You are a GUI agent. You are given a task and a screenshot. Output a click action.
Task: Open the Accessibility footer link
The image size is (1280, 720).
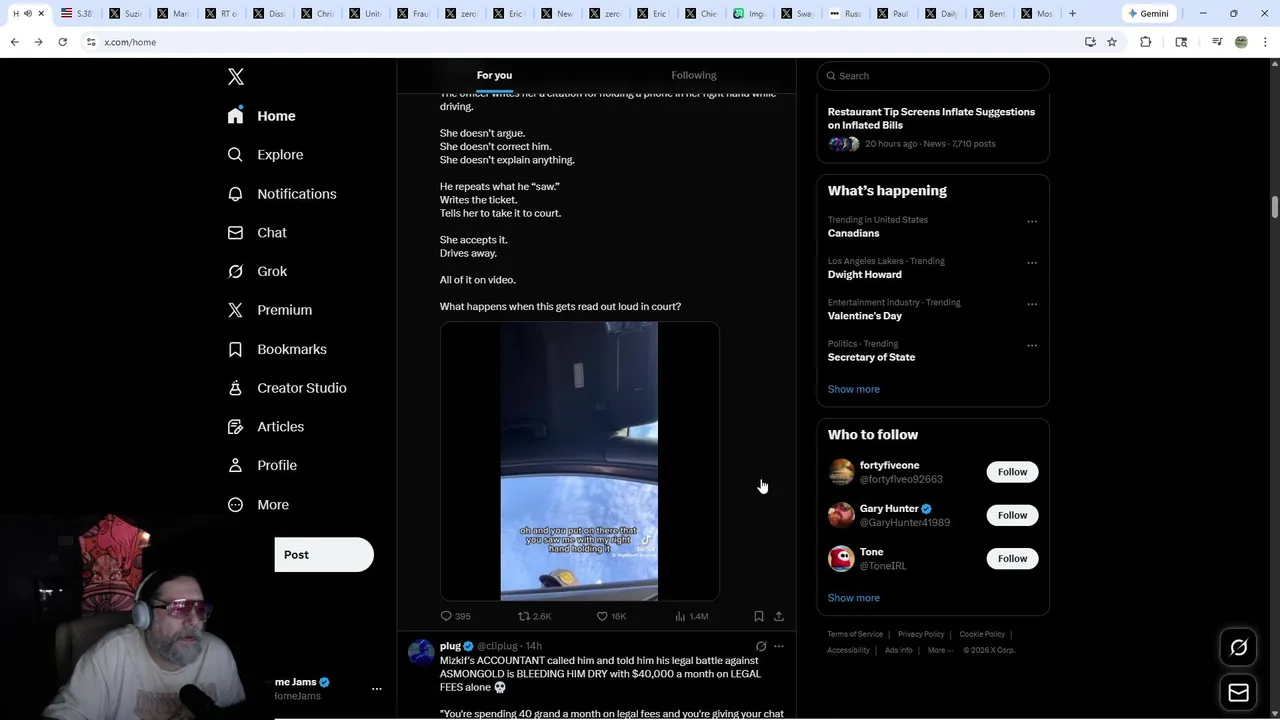click(848, 650)
